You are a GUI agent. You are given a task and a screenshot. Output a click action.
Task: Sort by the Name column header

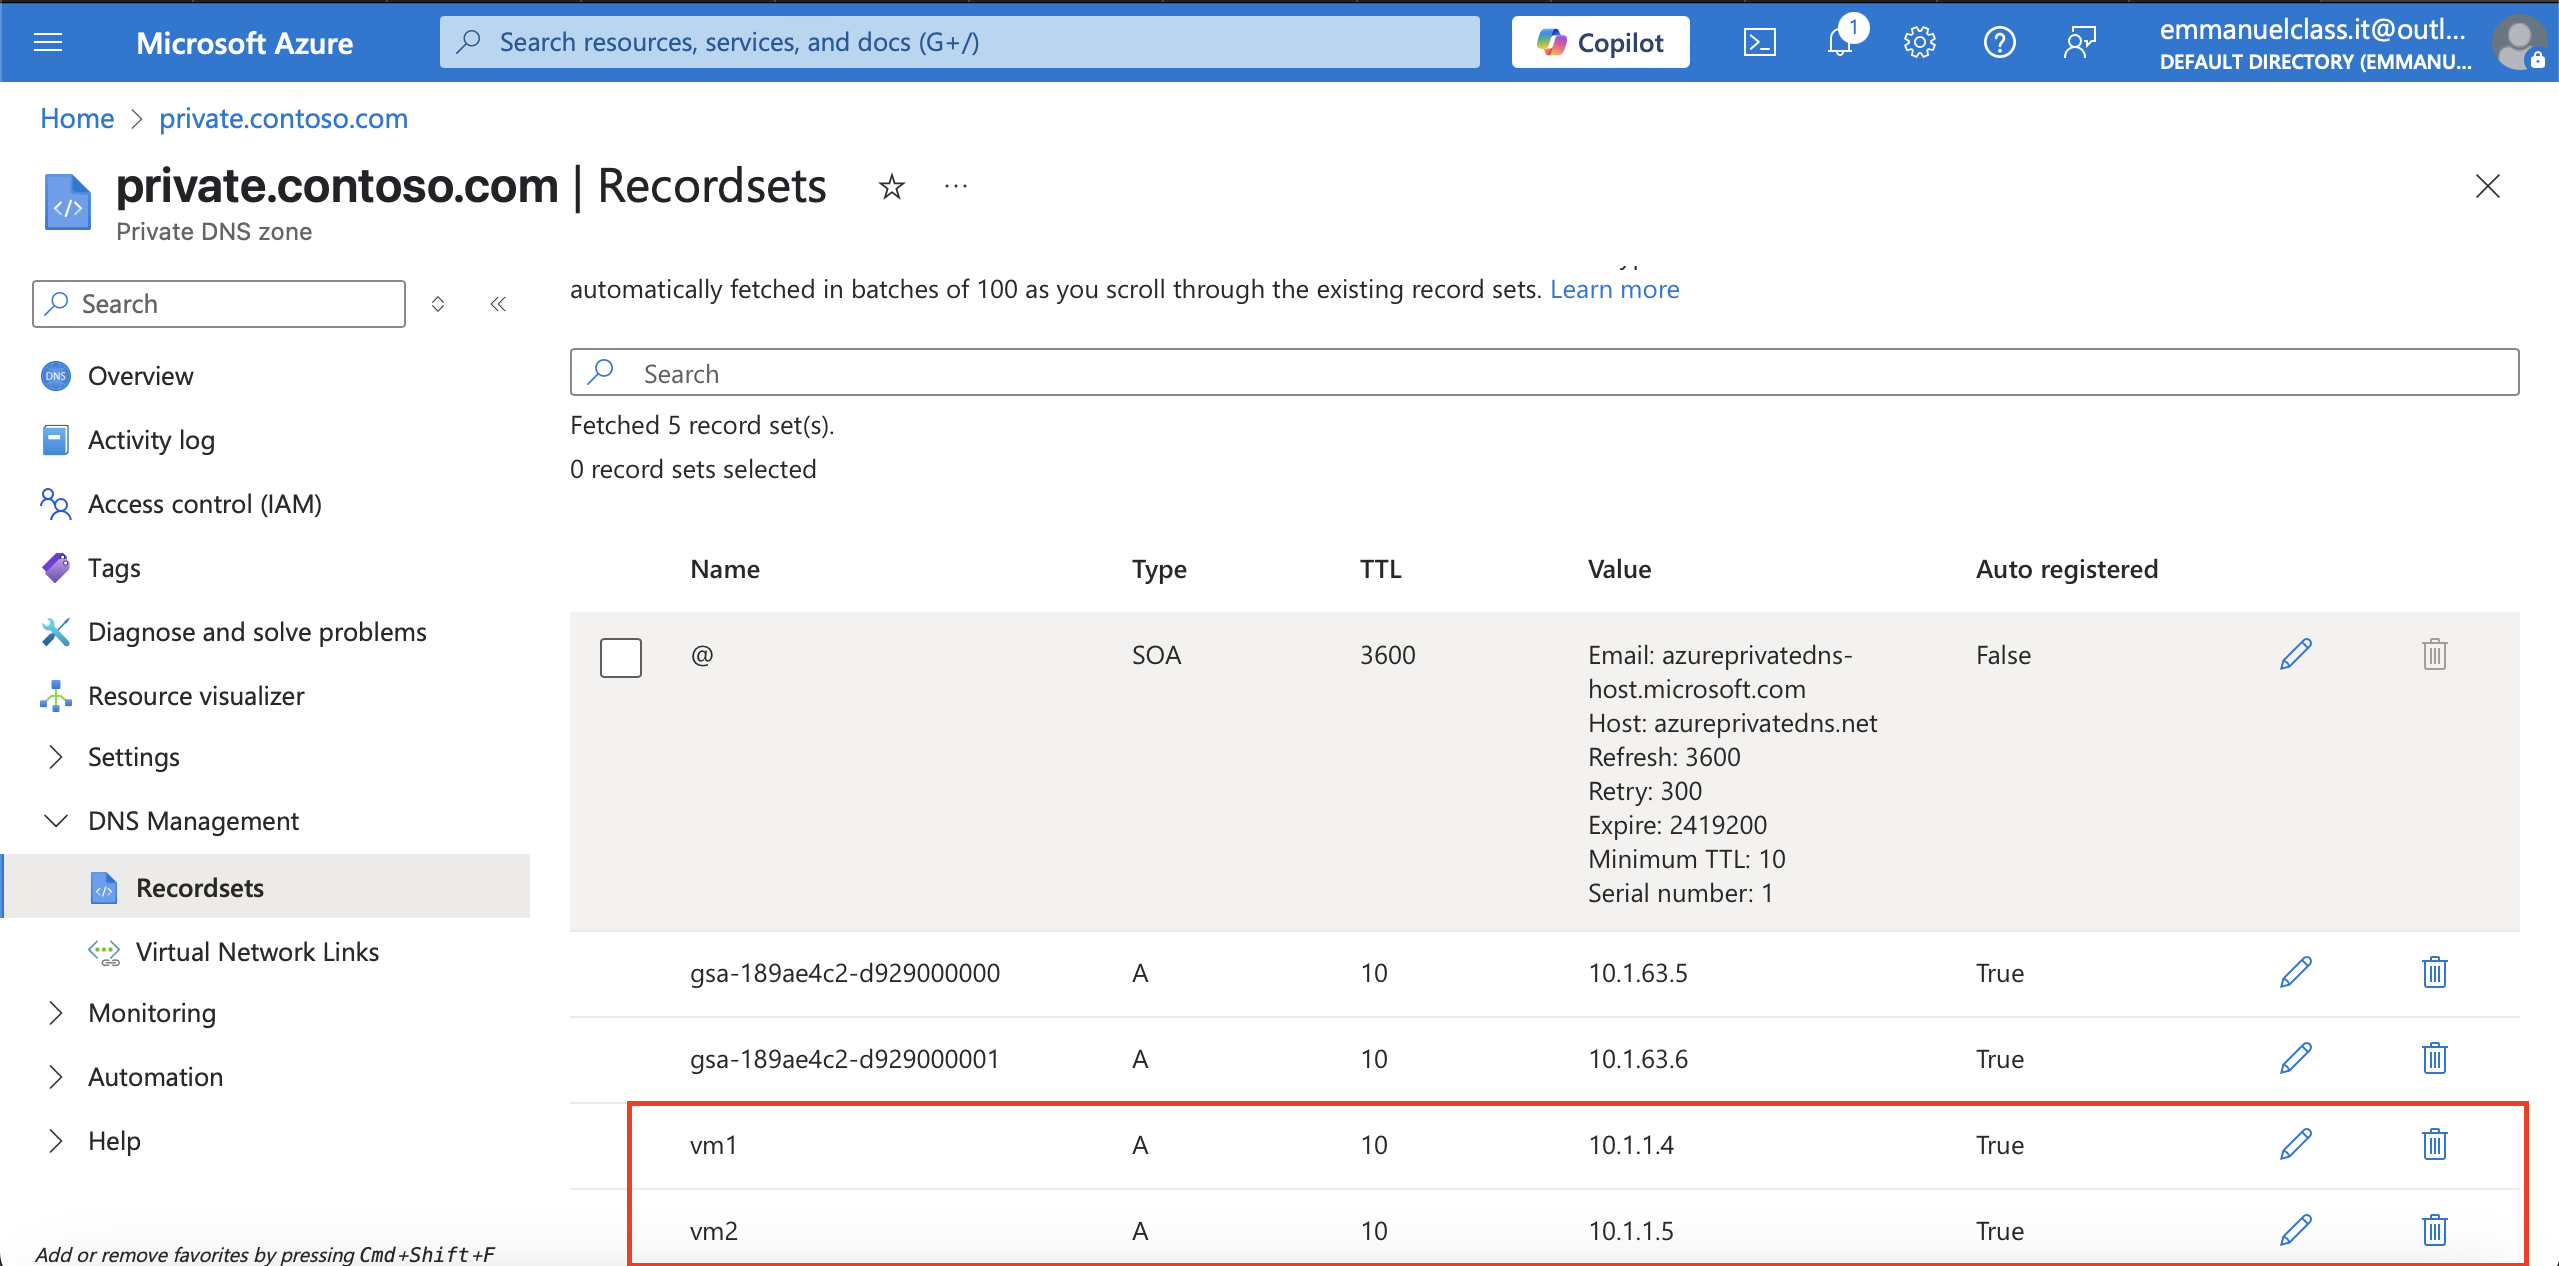tap(725, 569)
